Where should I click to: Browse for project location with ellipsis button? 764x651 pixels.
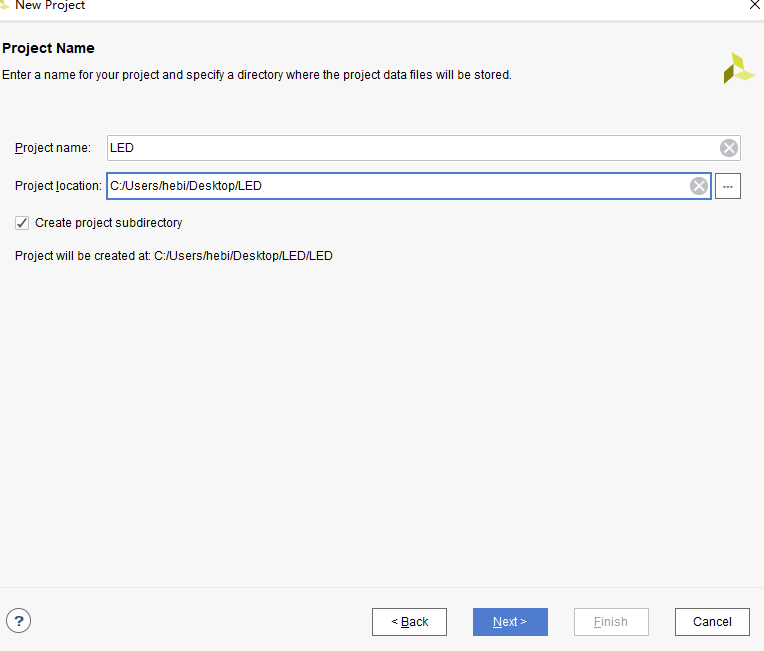click(x=728, y=186)
